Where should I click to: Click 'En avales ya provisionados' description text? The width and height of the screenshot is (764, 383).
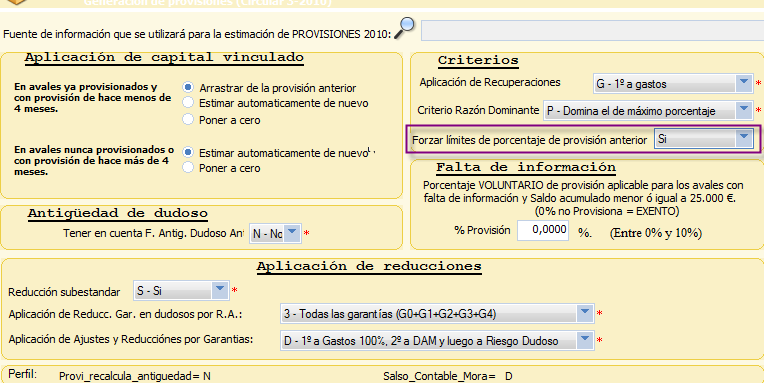tap(93, 97)
